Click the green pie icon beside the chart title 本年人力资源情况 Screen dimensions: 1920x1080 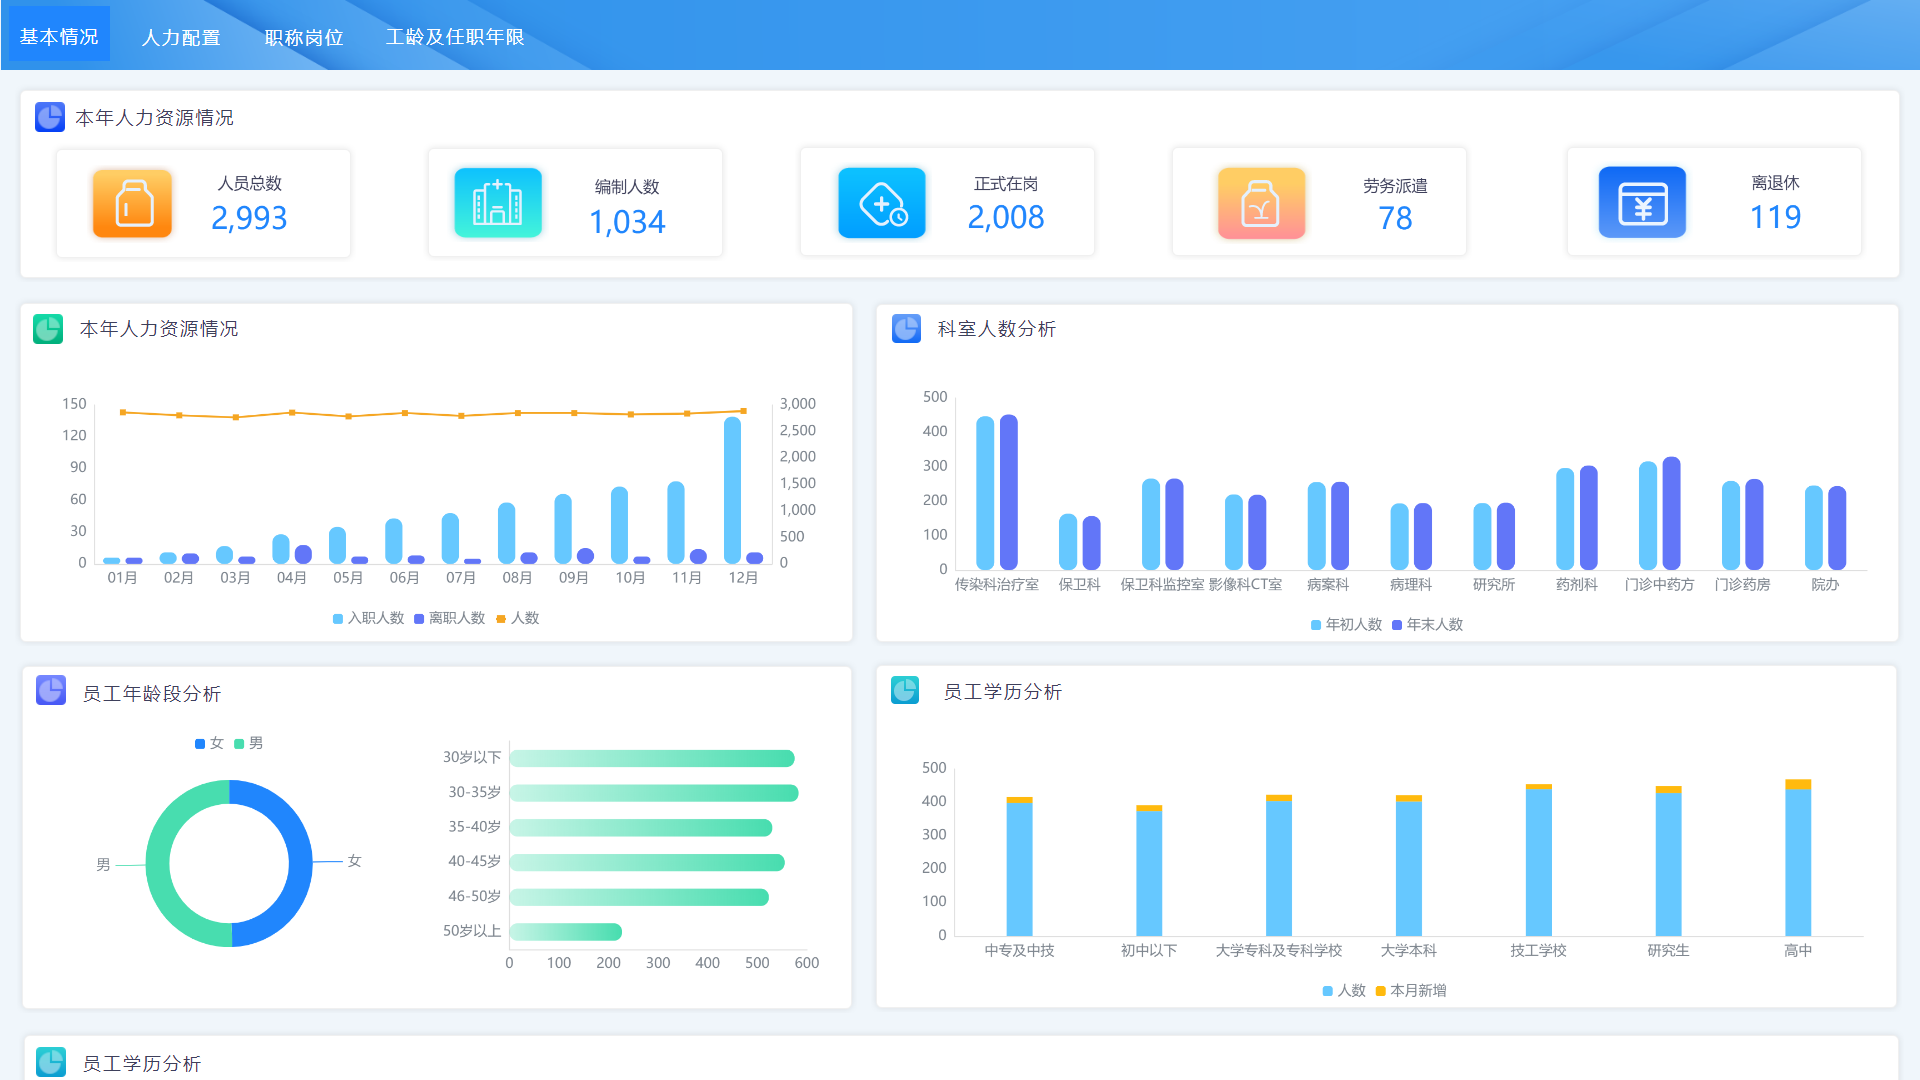pos(48,329)
